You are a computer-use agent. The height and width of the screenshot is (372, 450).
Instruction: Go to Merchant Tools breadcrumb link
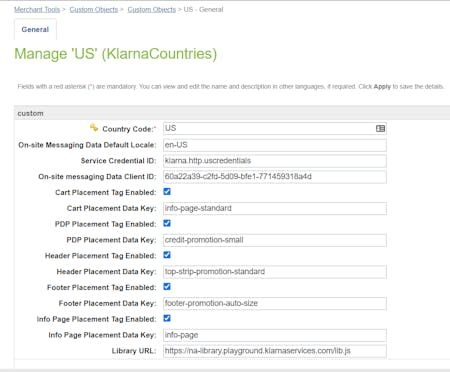(37, 10)
